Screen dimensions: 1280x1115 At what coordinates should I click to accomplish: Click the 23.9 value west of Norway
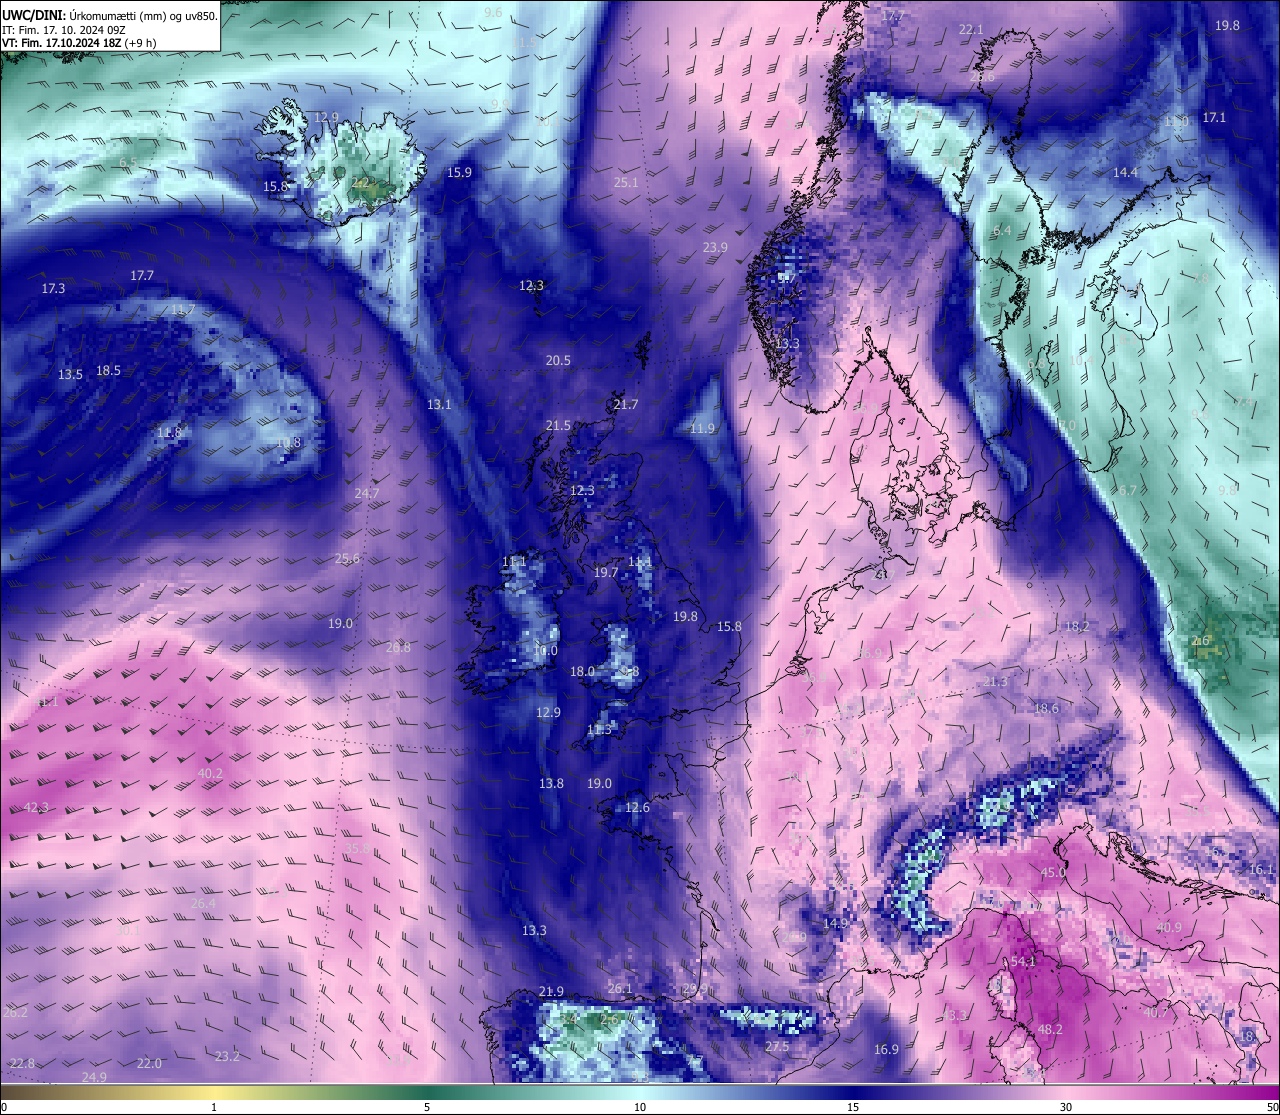(715, 247)
